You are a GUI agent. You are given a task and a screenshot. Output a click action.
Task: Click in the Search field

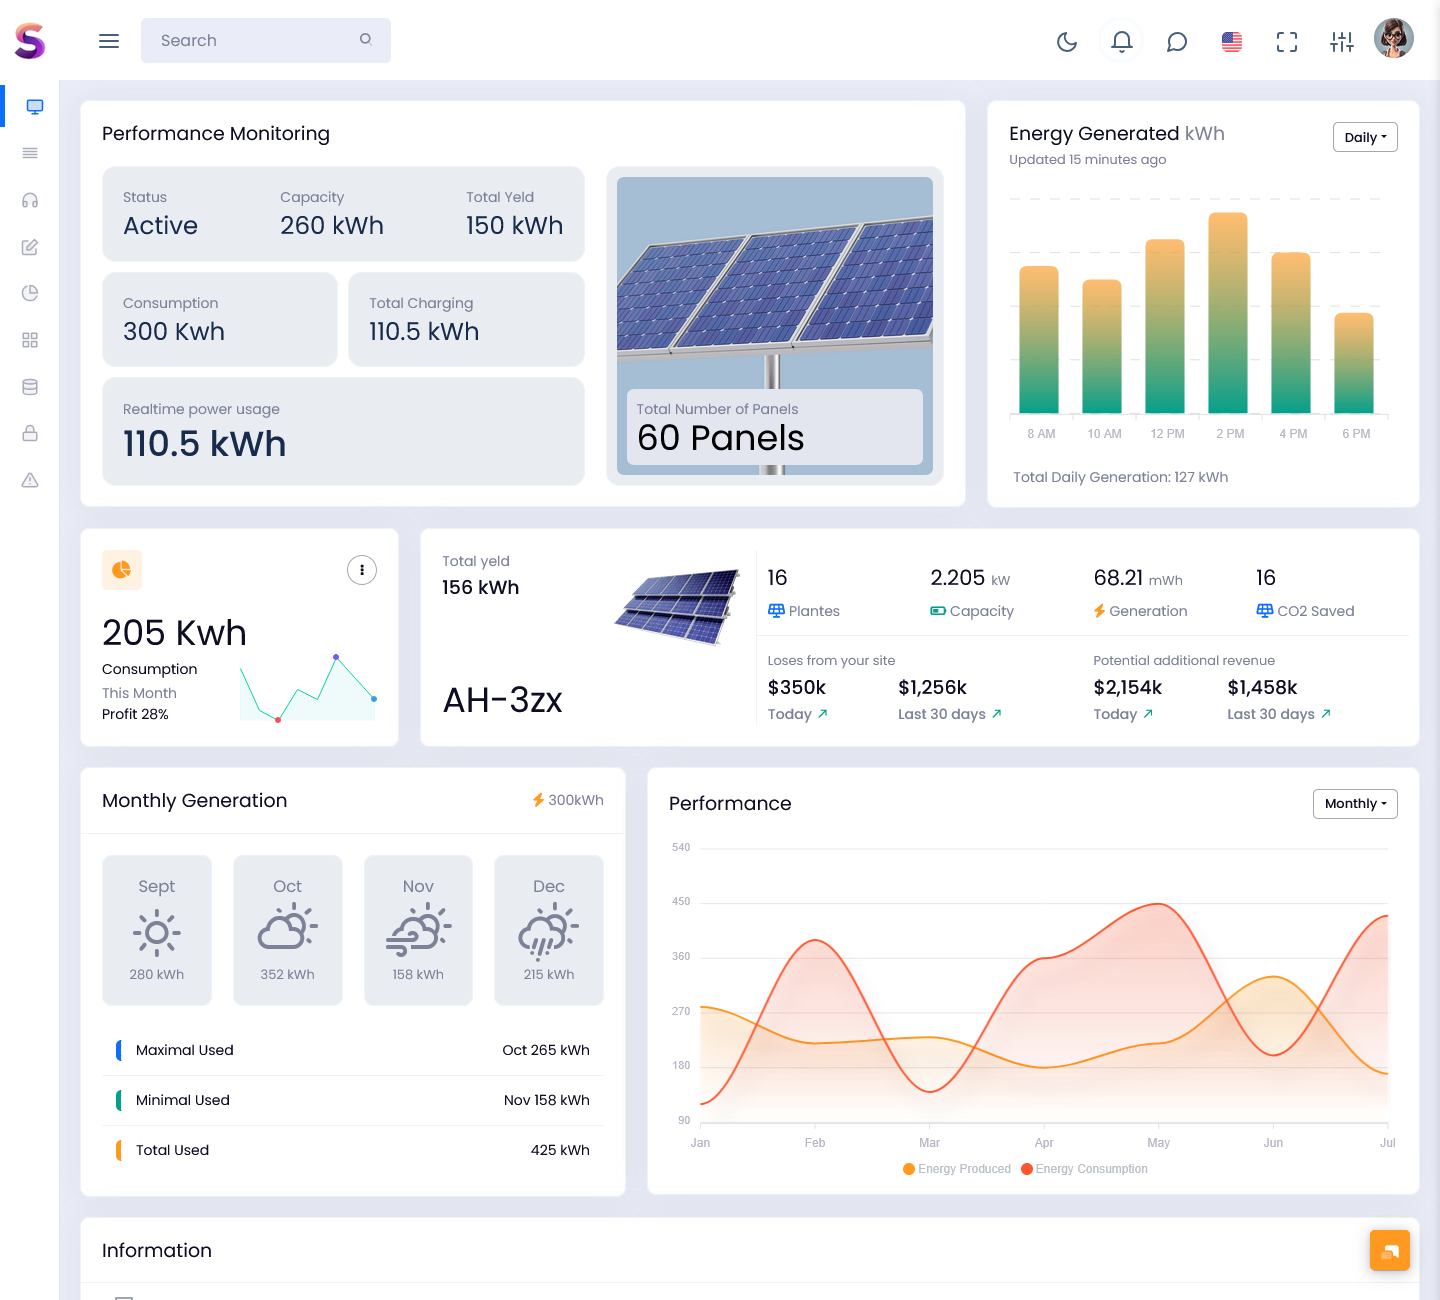point(255,41)
